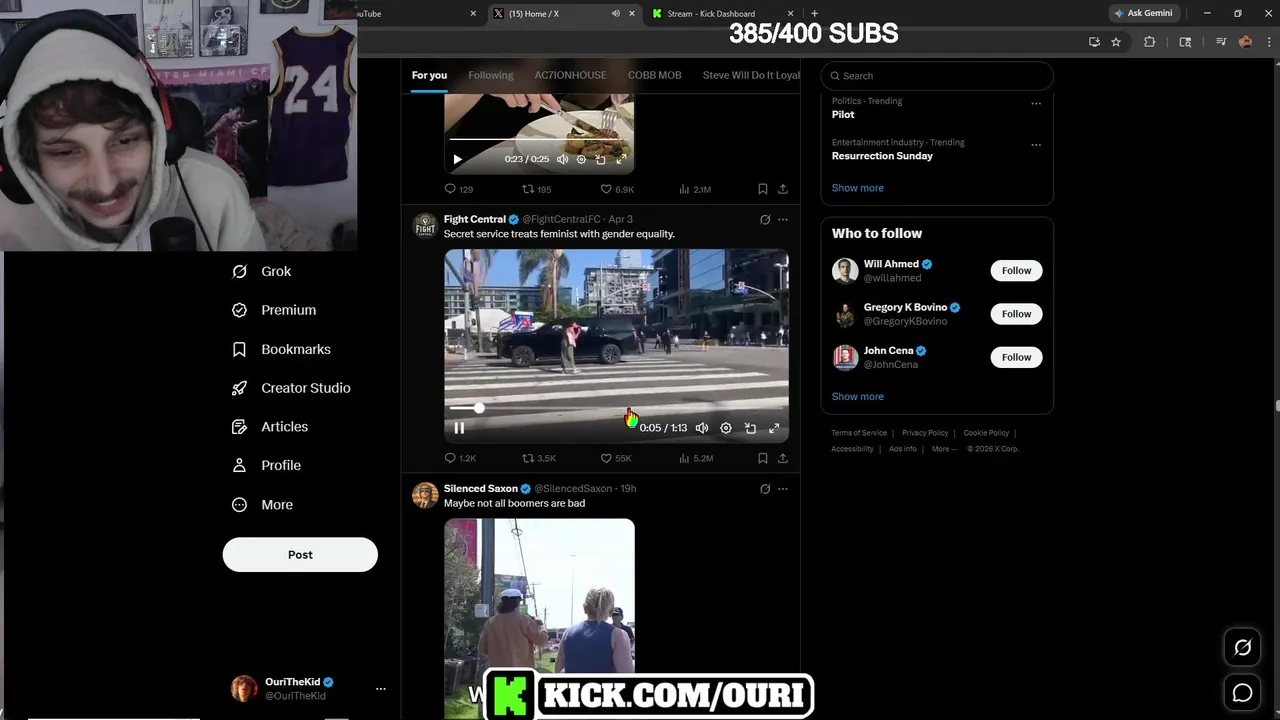The image size is (1280, 720).
Task: Repost the post with 195 reposts
Action: [x=537, y=189]
